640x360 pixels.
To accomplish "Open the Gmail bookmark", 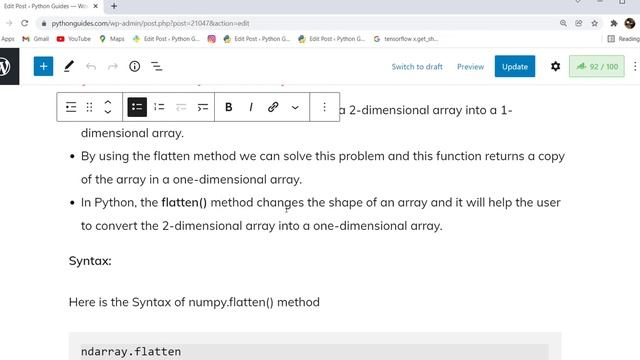I will point(36,39).
